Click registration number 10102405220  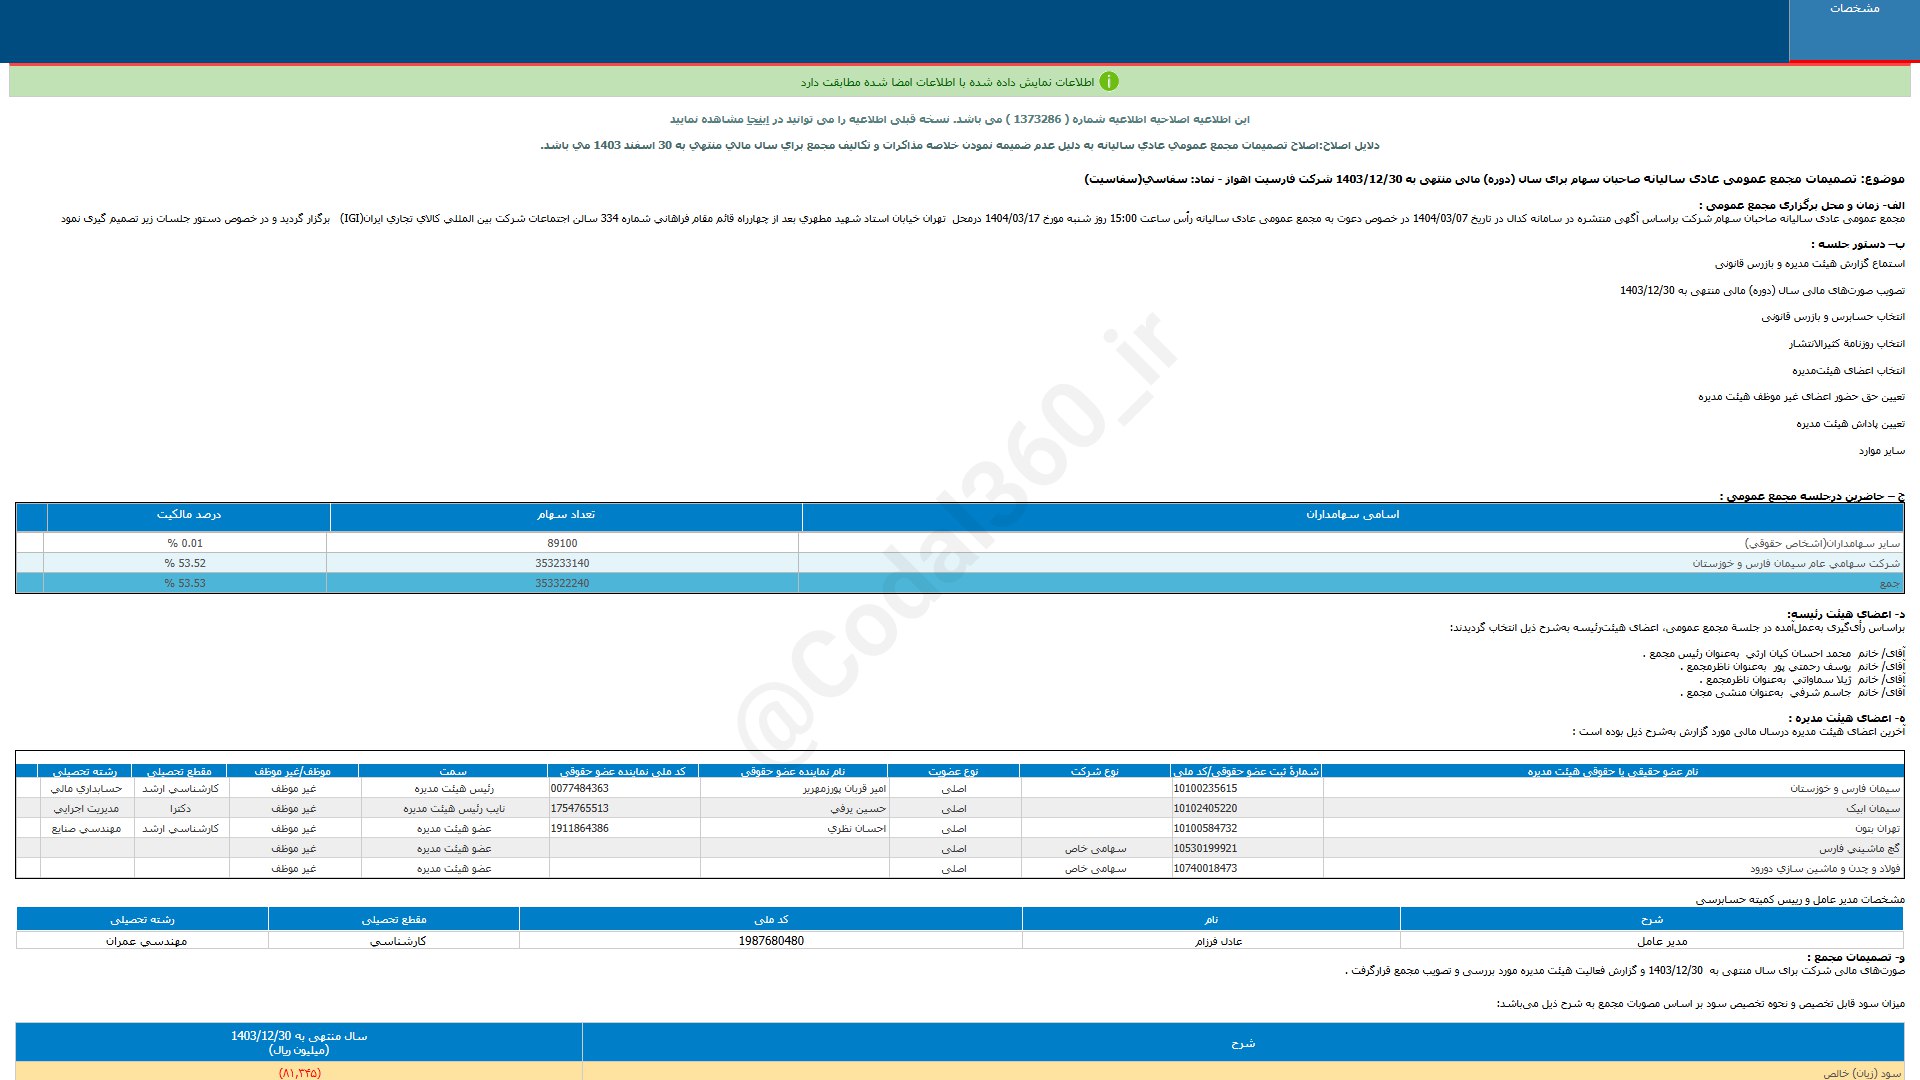1205,808
